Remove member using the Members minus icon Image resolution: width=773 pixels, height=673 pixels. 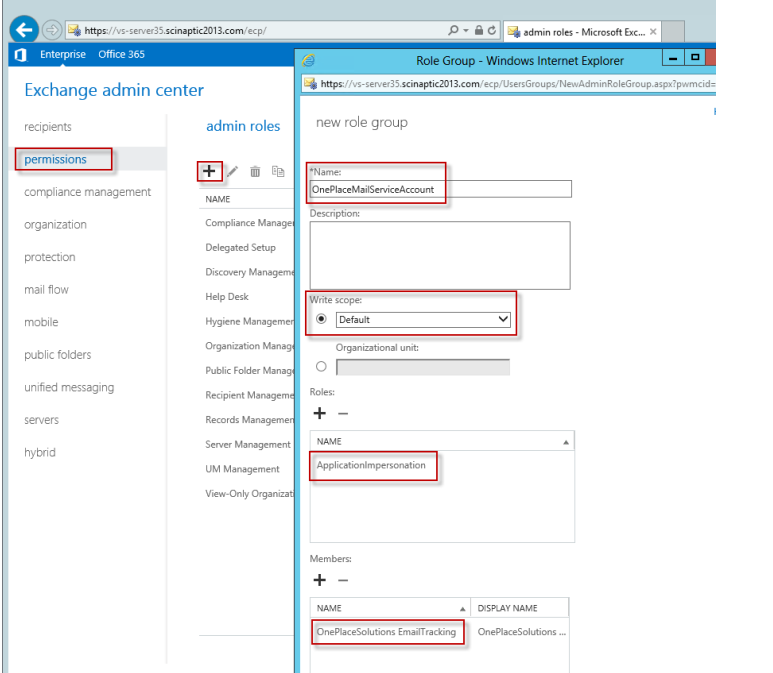click(x=342, y=579)
